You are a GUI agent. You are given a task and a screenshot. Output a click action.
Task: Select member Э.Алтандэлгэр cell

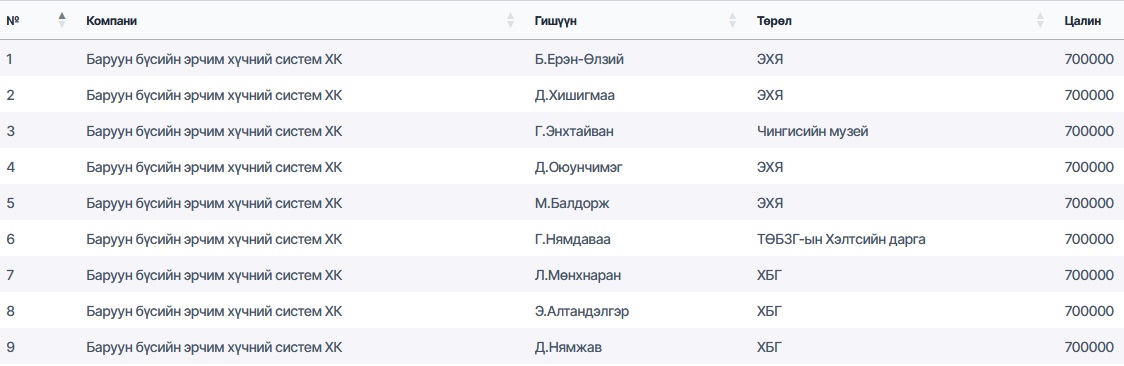coord(582,311)
